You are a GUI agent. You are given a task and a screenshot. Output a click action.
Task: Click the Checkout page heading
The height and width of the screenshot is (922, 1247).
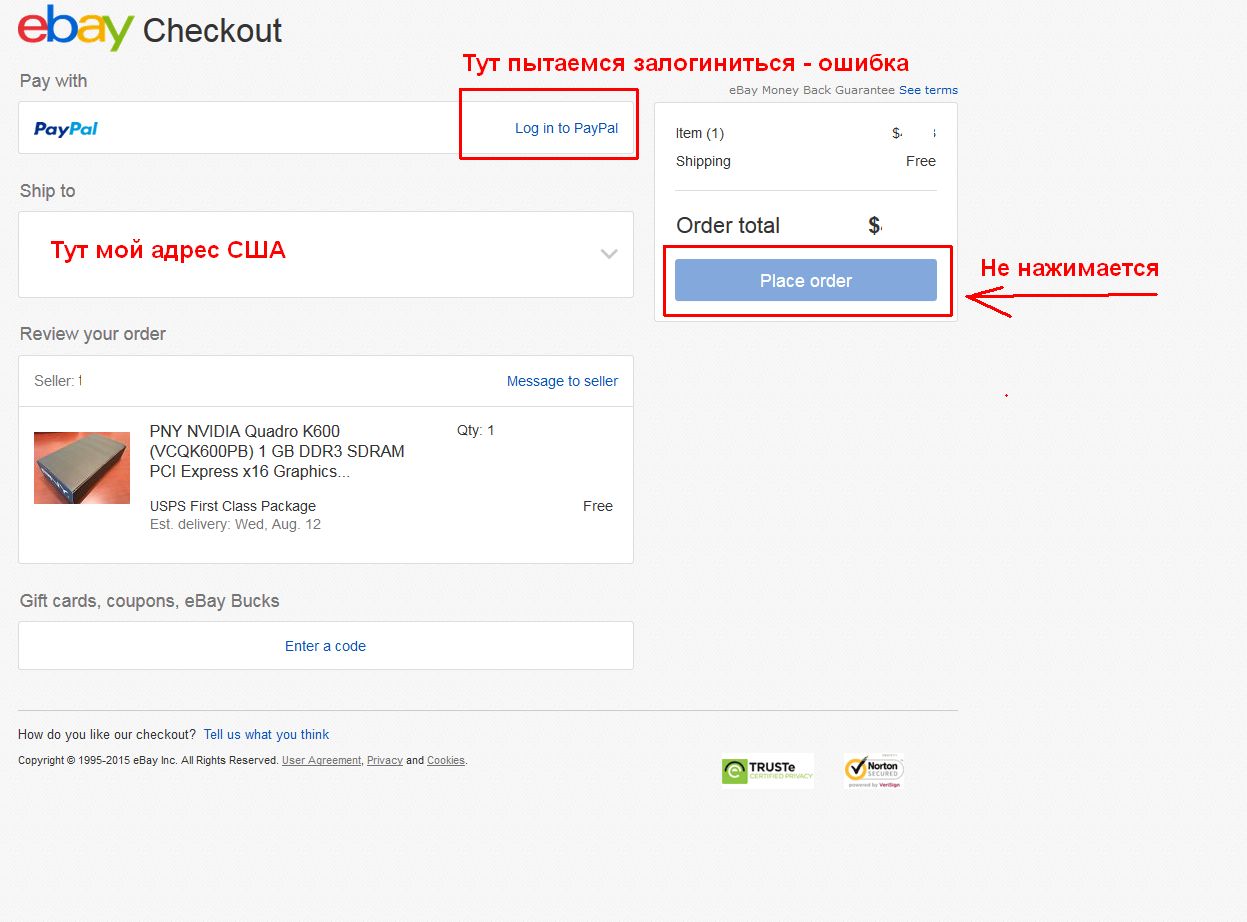click(x=212, y=31)
